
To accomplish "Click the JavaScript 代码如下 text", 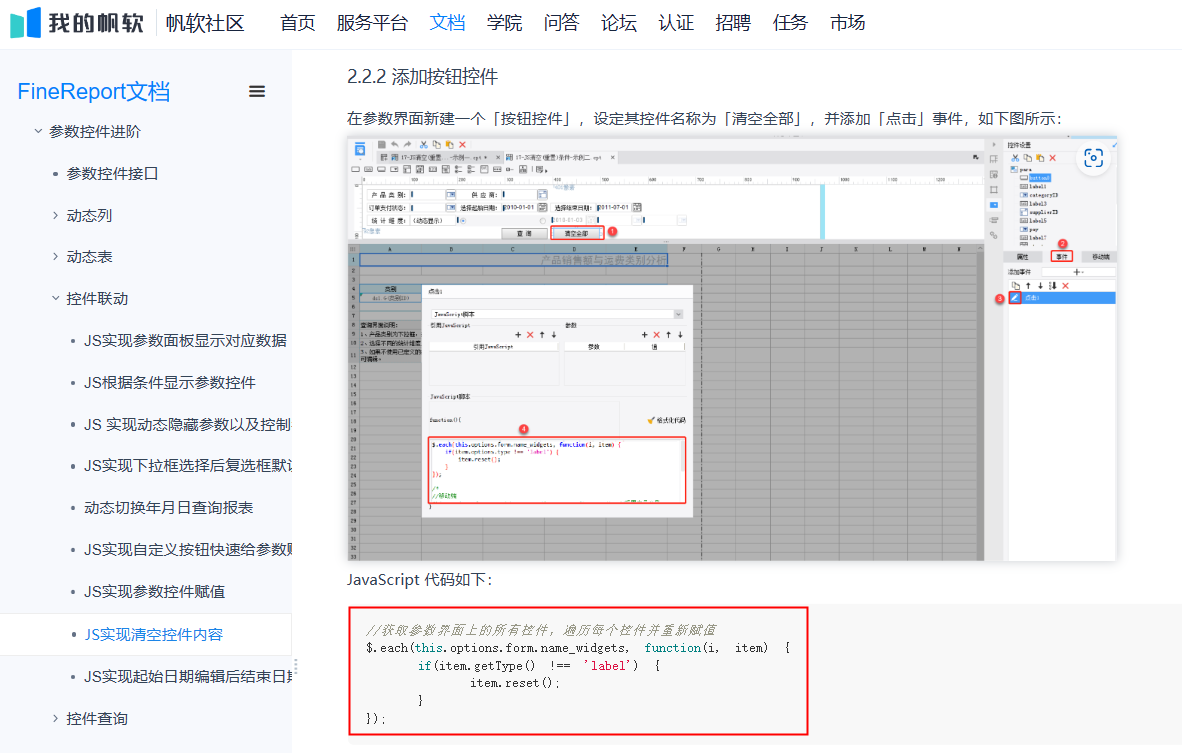I will click(419, 580).
